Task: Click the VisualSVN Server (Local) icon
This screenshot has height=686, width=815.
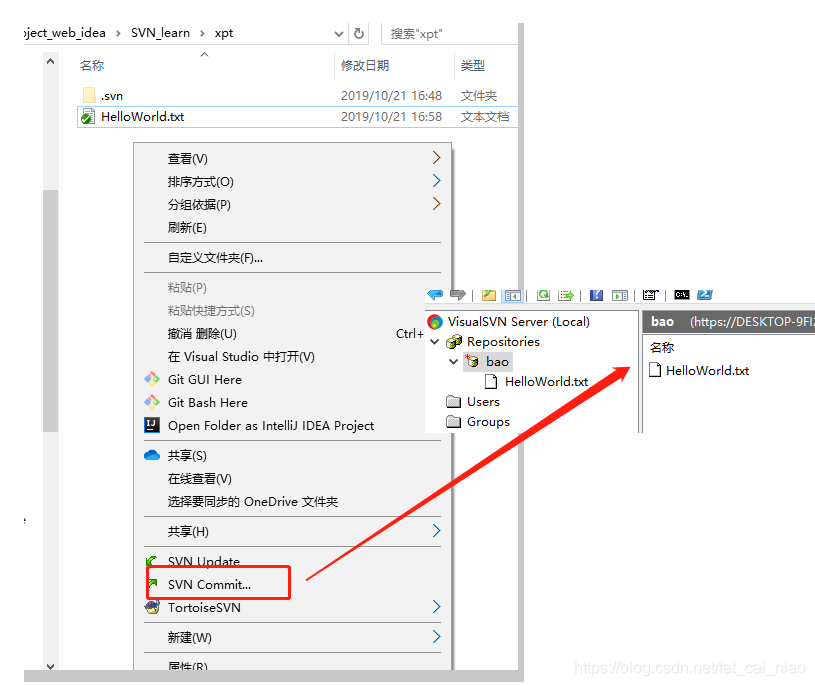Action: click(435, 322)
